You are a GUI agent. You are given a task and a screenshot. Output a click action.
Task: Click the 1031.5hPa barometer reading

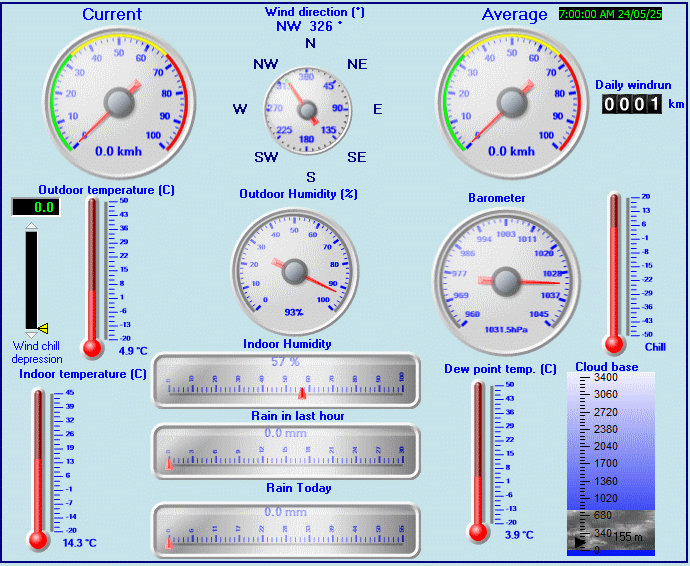point(506,330)
